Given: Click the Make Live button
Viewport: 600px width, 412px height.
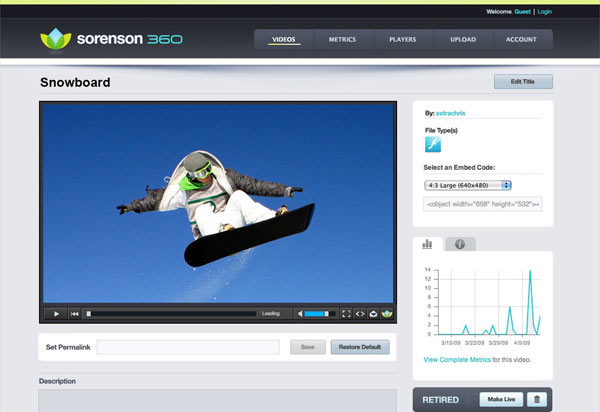Looking at the screenshot, I should (499, 399).
